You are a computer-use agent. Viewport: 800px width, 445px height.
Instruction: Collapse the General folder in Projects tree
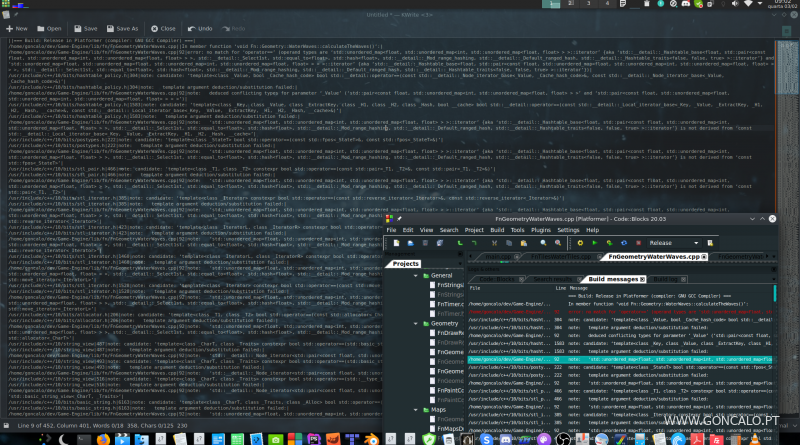pyautogui.click(x=415, y=274)
